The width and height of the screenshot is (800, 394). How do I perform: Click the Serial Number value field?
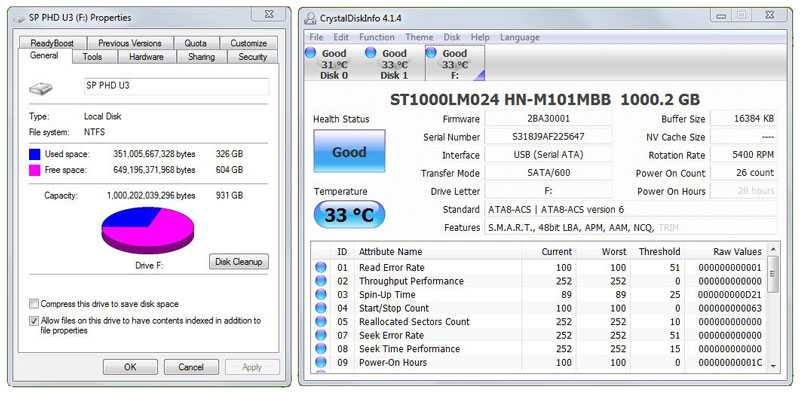(x=548, y=137)
